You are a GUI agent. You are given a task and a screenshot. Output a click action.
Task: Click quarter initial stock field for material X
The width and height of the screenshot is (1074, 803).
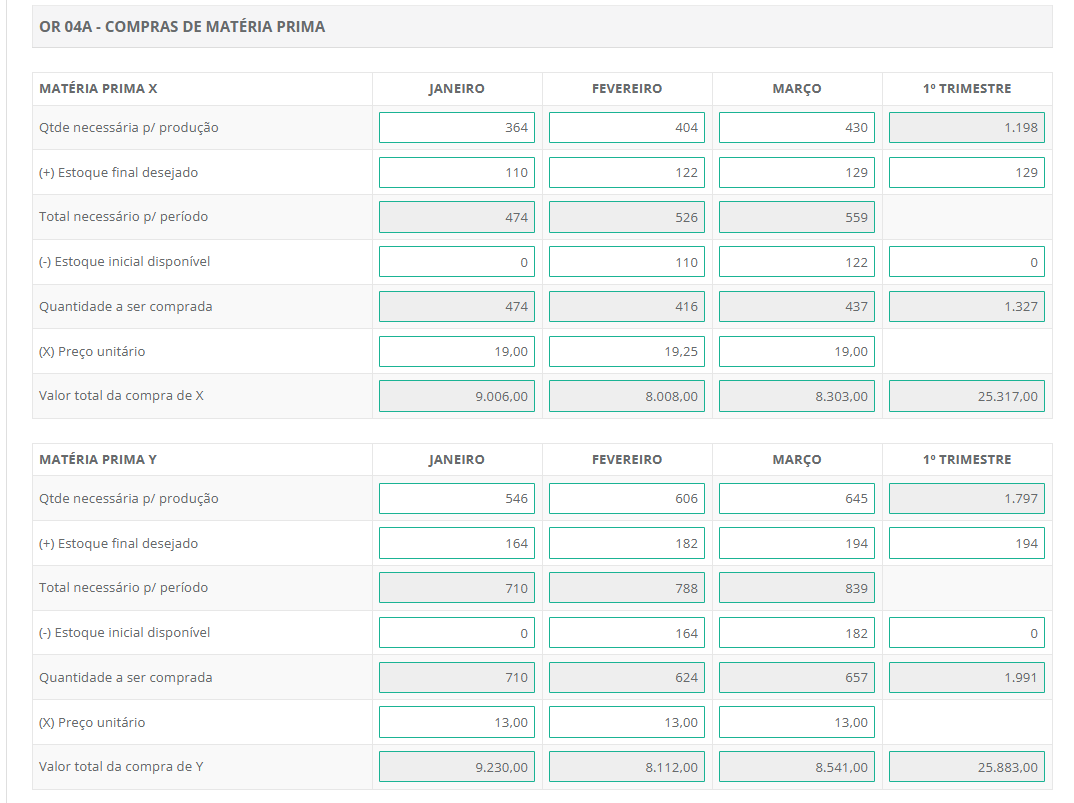click(x=966, y=262)
